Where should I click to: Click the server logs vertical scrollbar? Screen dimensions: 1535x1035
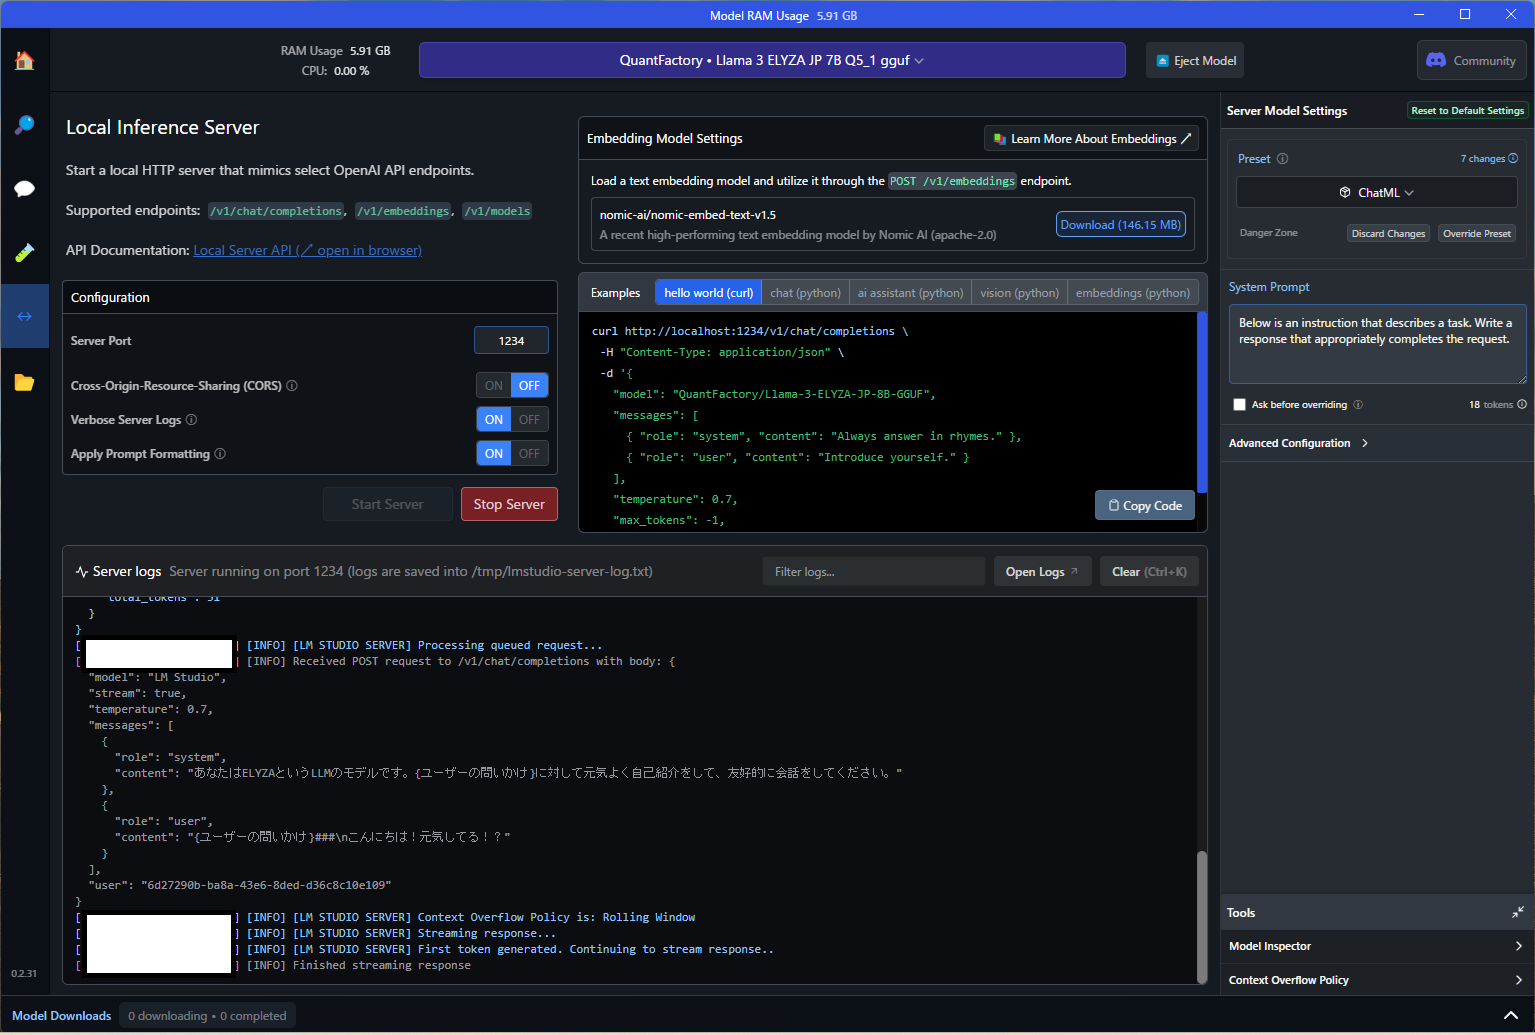1202,916
